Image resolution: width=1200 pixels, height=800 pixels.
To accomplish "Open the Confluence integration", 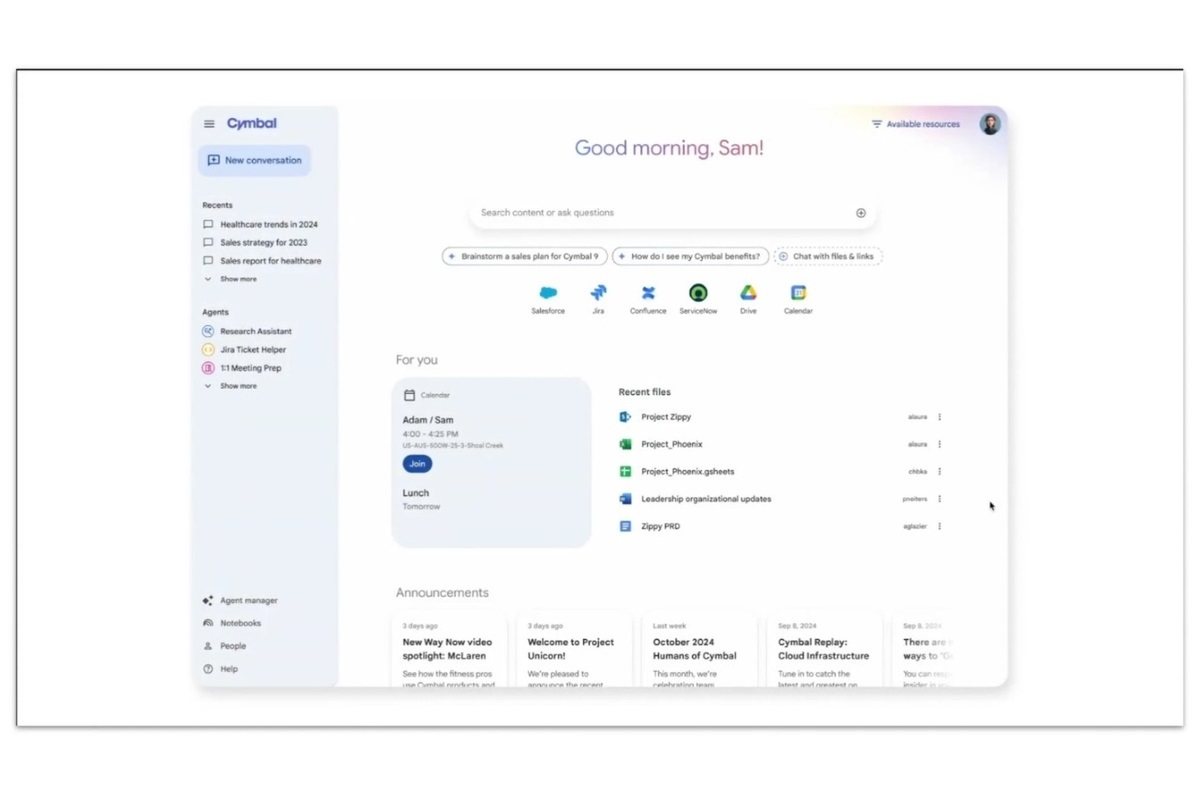I will coord(648,295).
